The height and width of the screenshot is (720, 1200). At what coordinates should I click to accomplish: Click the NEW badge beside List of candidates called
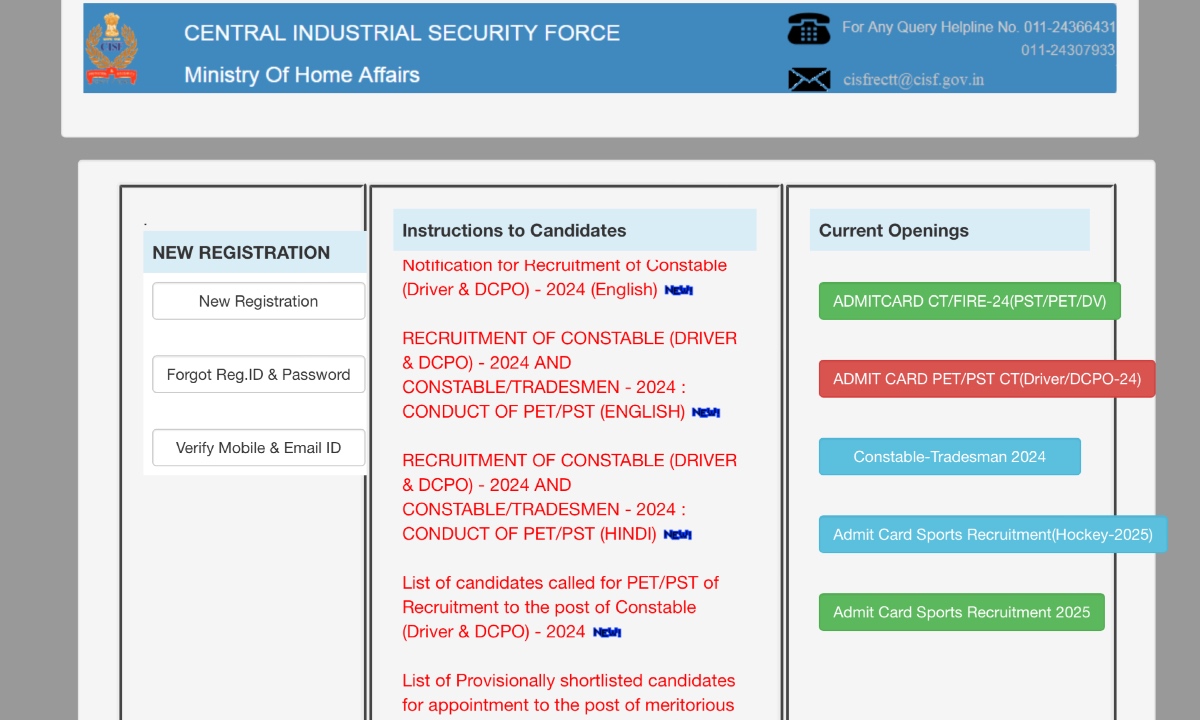607,632
